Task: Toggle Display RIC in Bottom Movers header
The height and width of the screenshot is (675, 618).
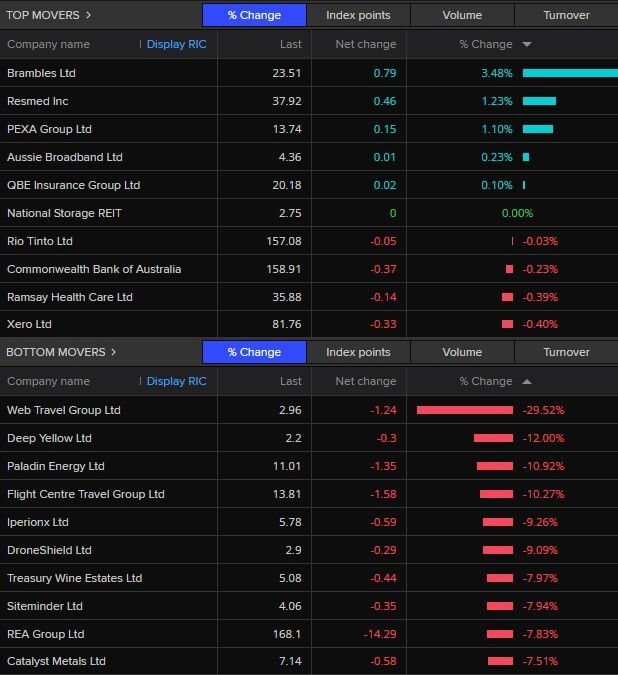Action: pos(176,381)
